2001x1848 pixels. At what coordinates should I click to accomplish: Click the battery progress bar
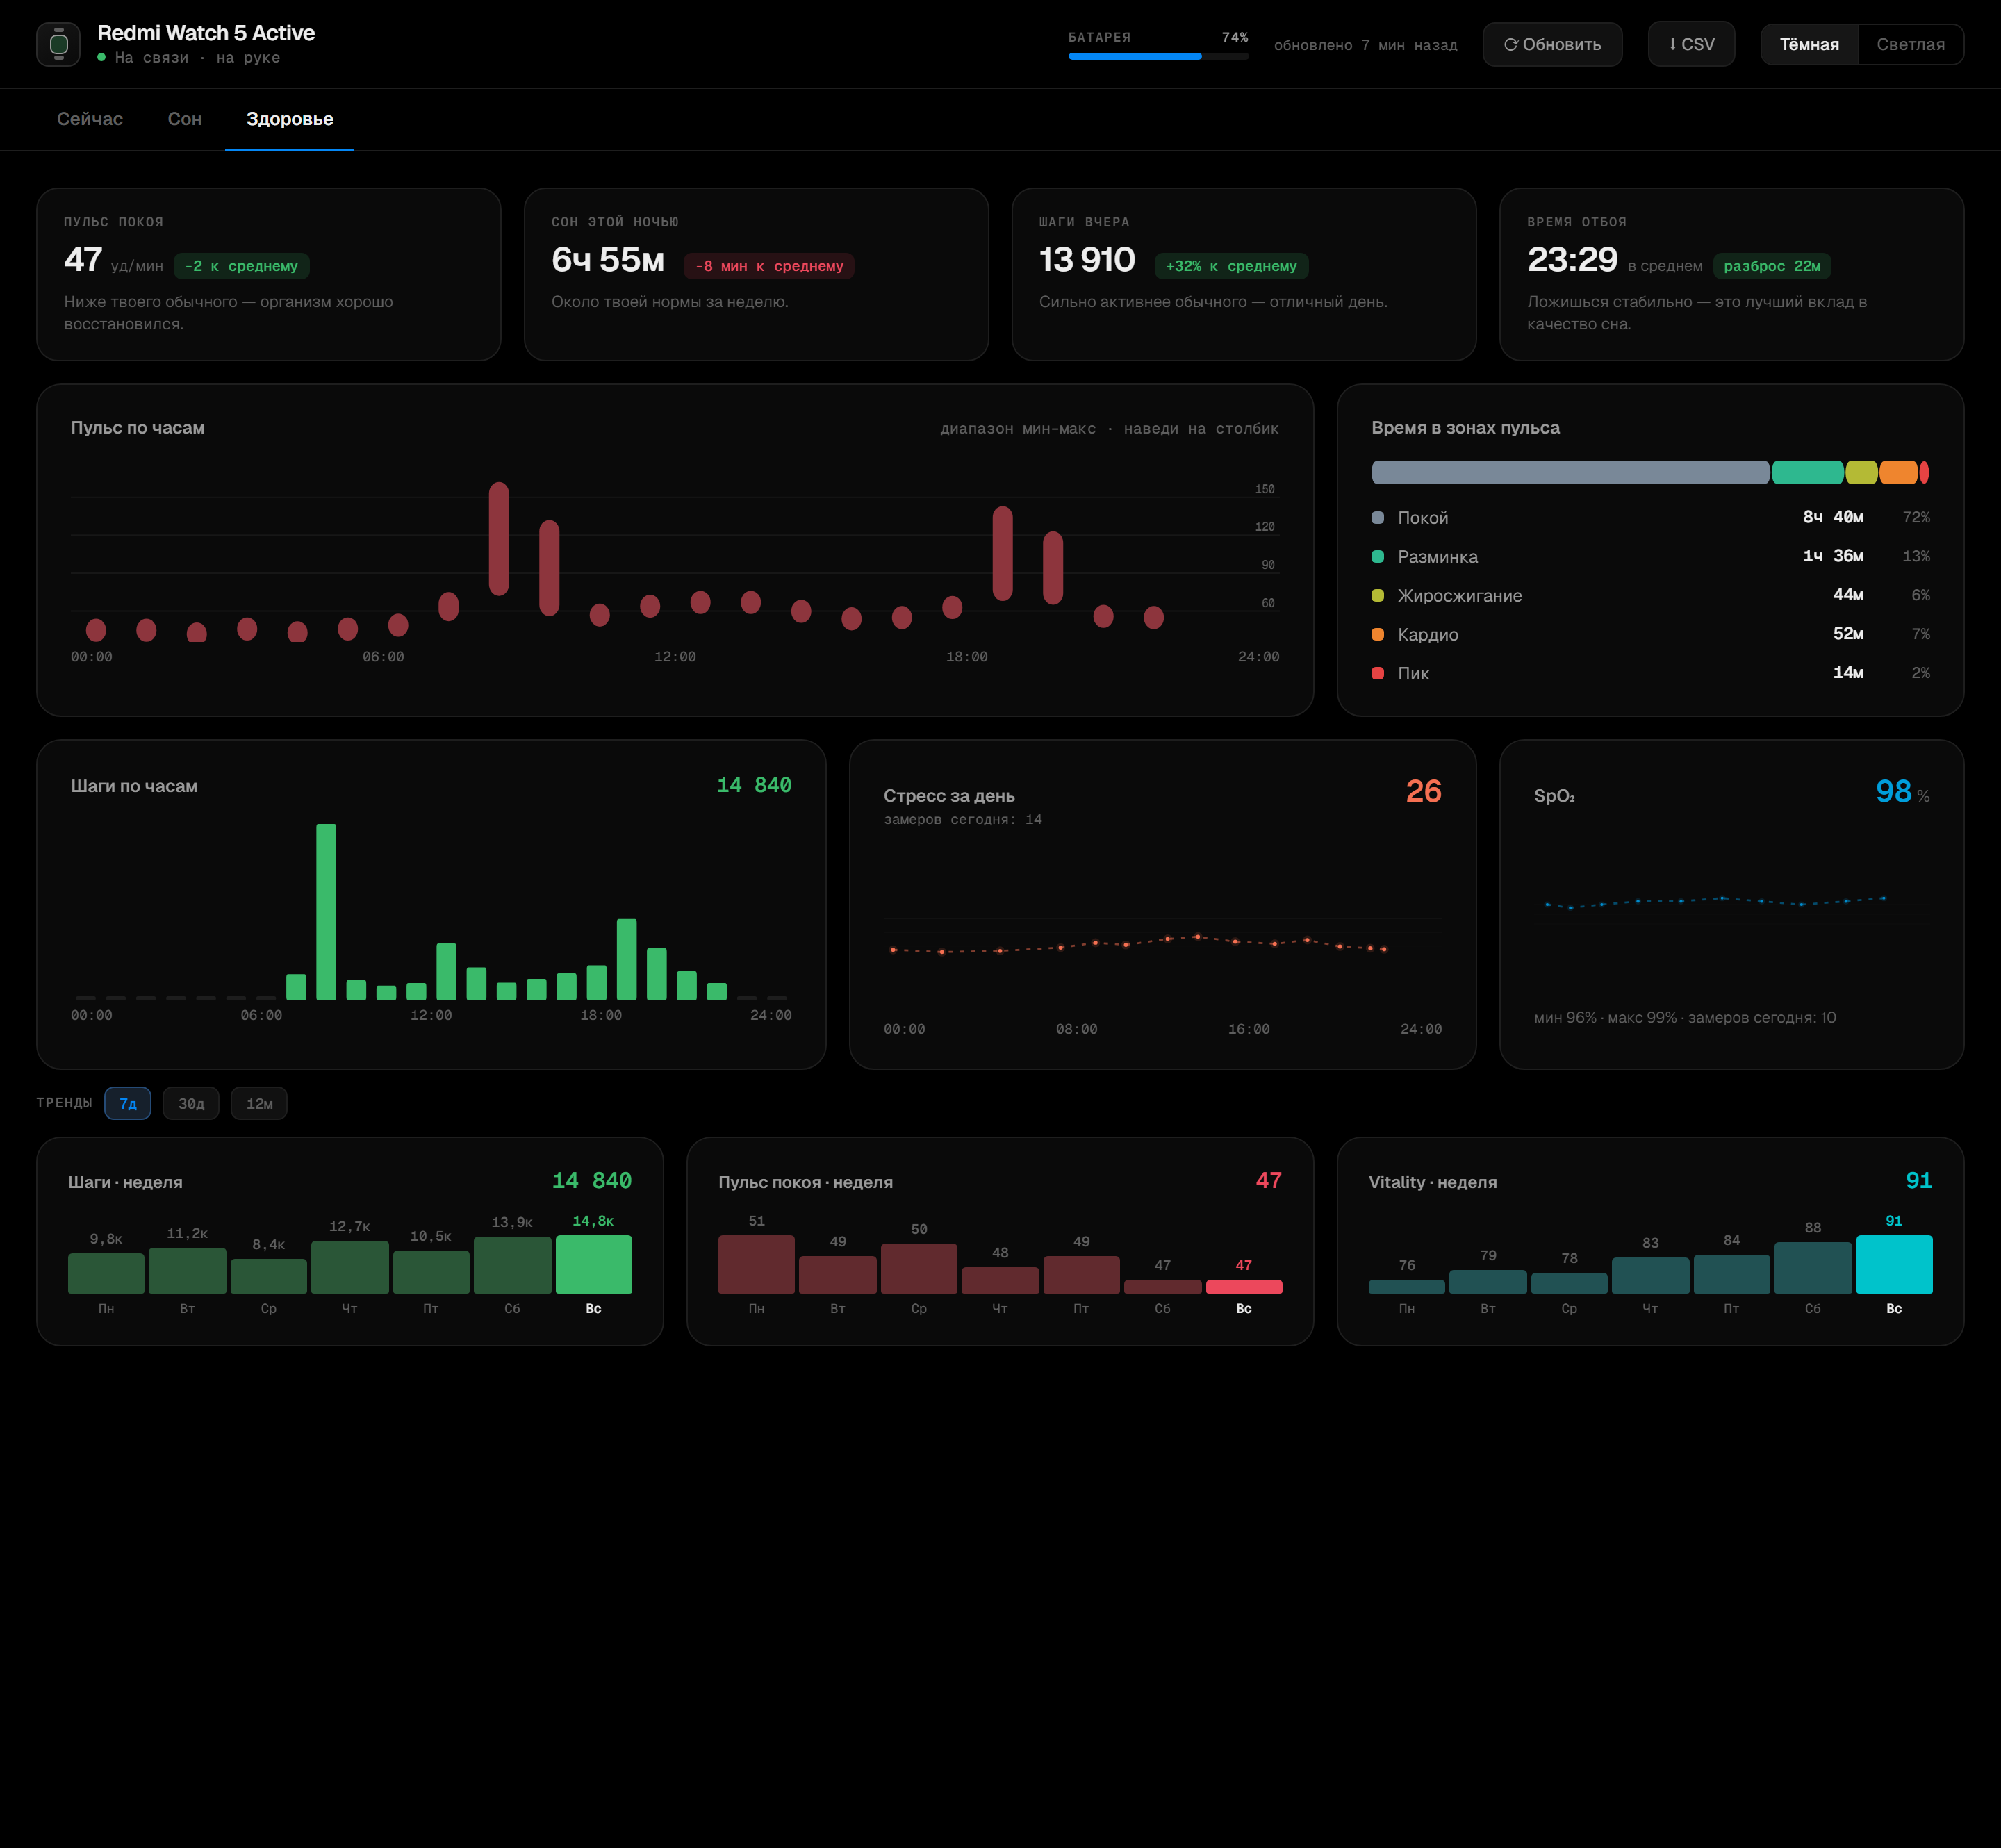pos(1158,56)
